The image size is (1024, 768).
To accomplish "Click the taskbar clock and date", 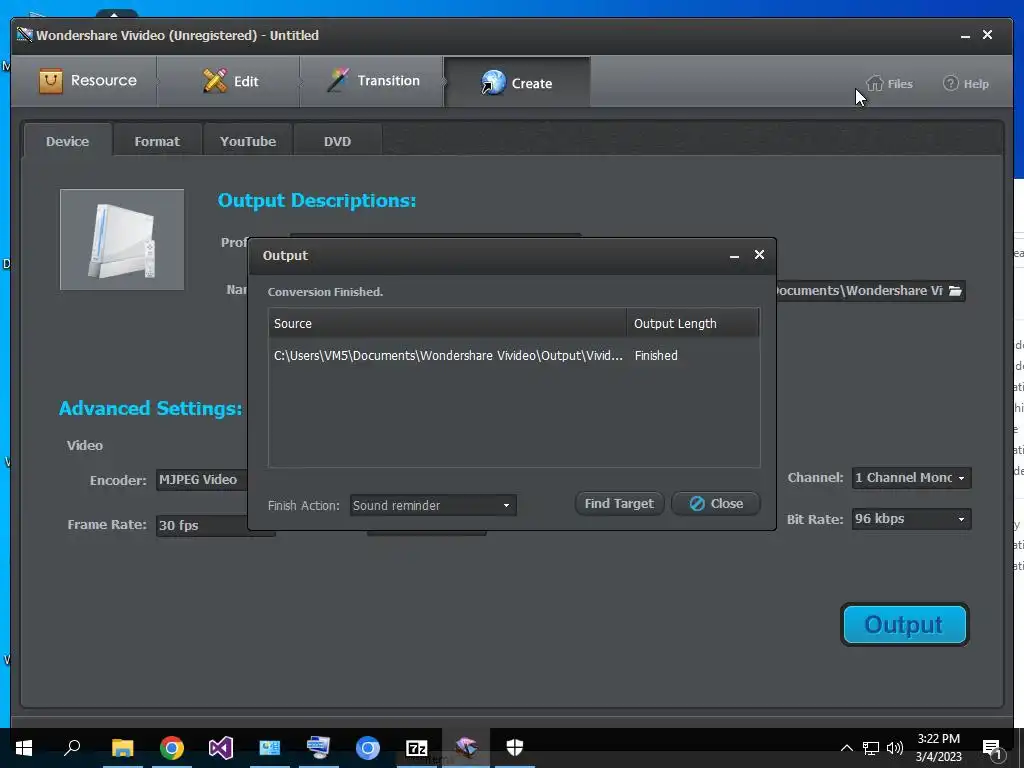I will click(938, 748).
